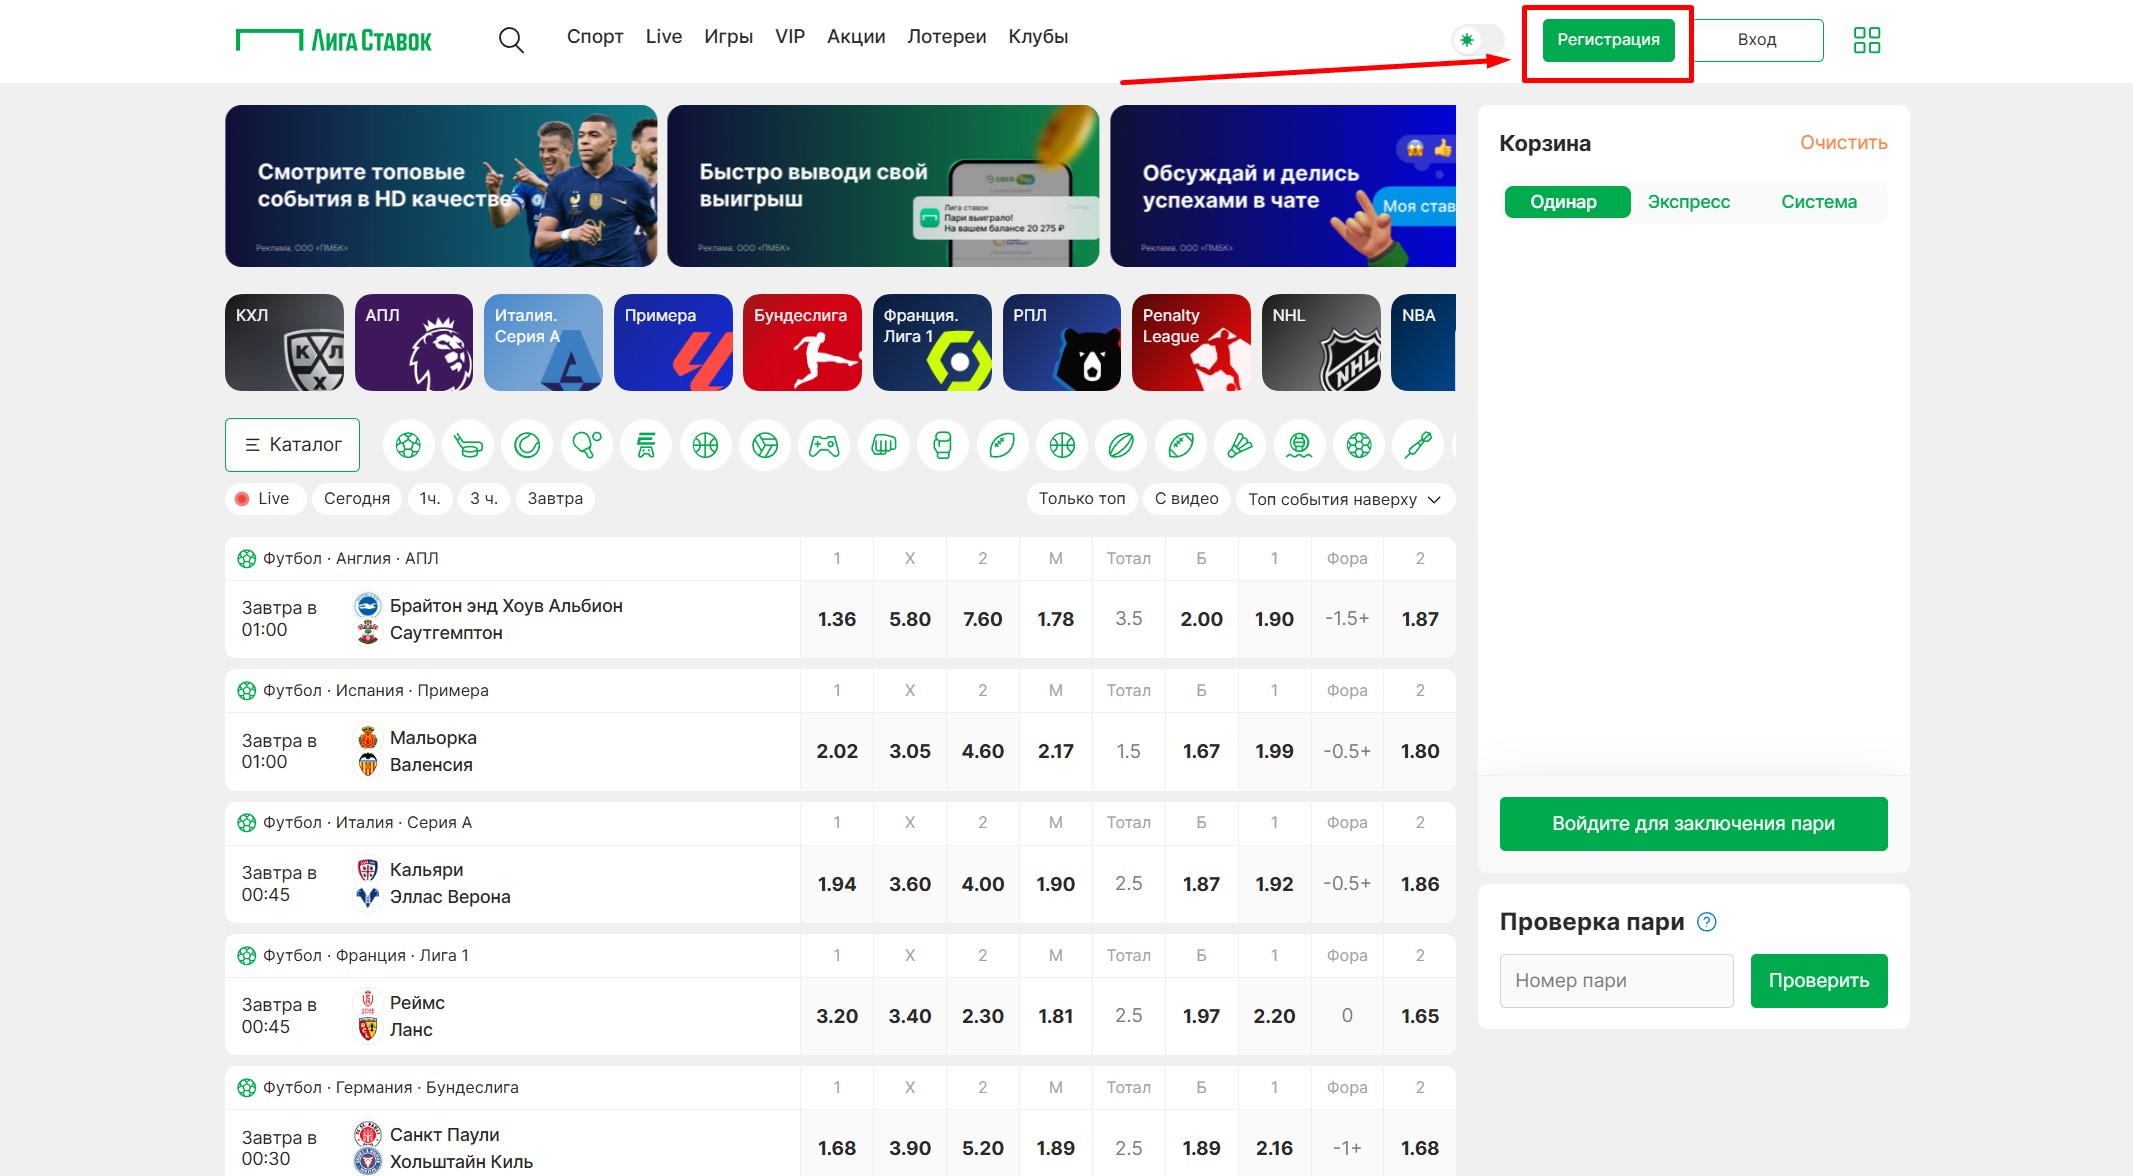Viewport: 2133px width, 1176px height.
Task: Select the table tennis sport icon
Action: point(587,445)
